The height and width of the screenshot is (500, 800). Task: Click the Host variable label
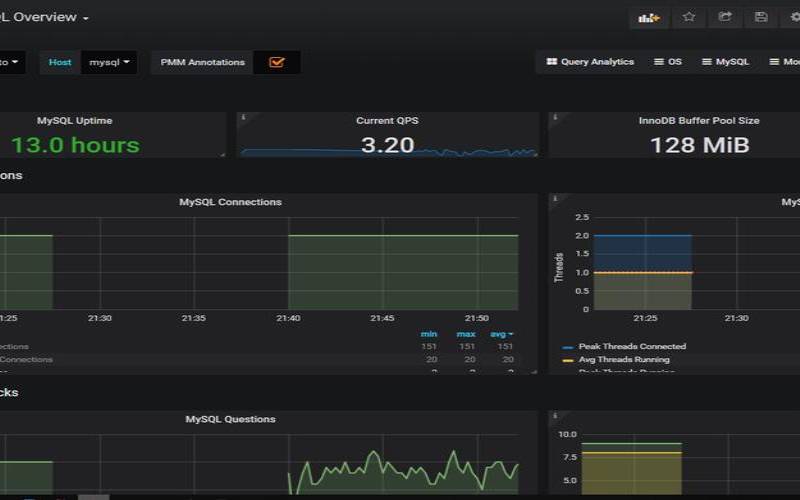60,62
